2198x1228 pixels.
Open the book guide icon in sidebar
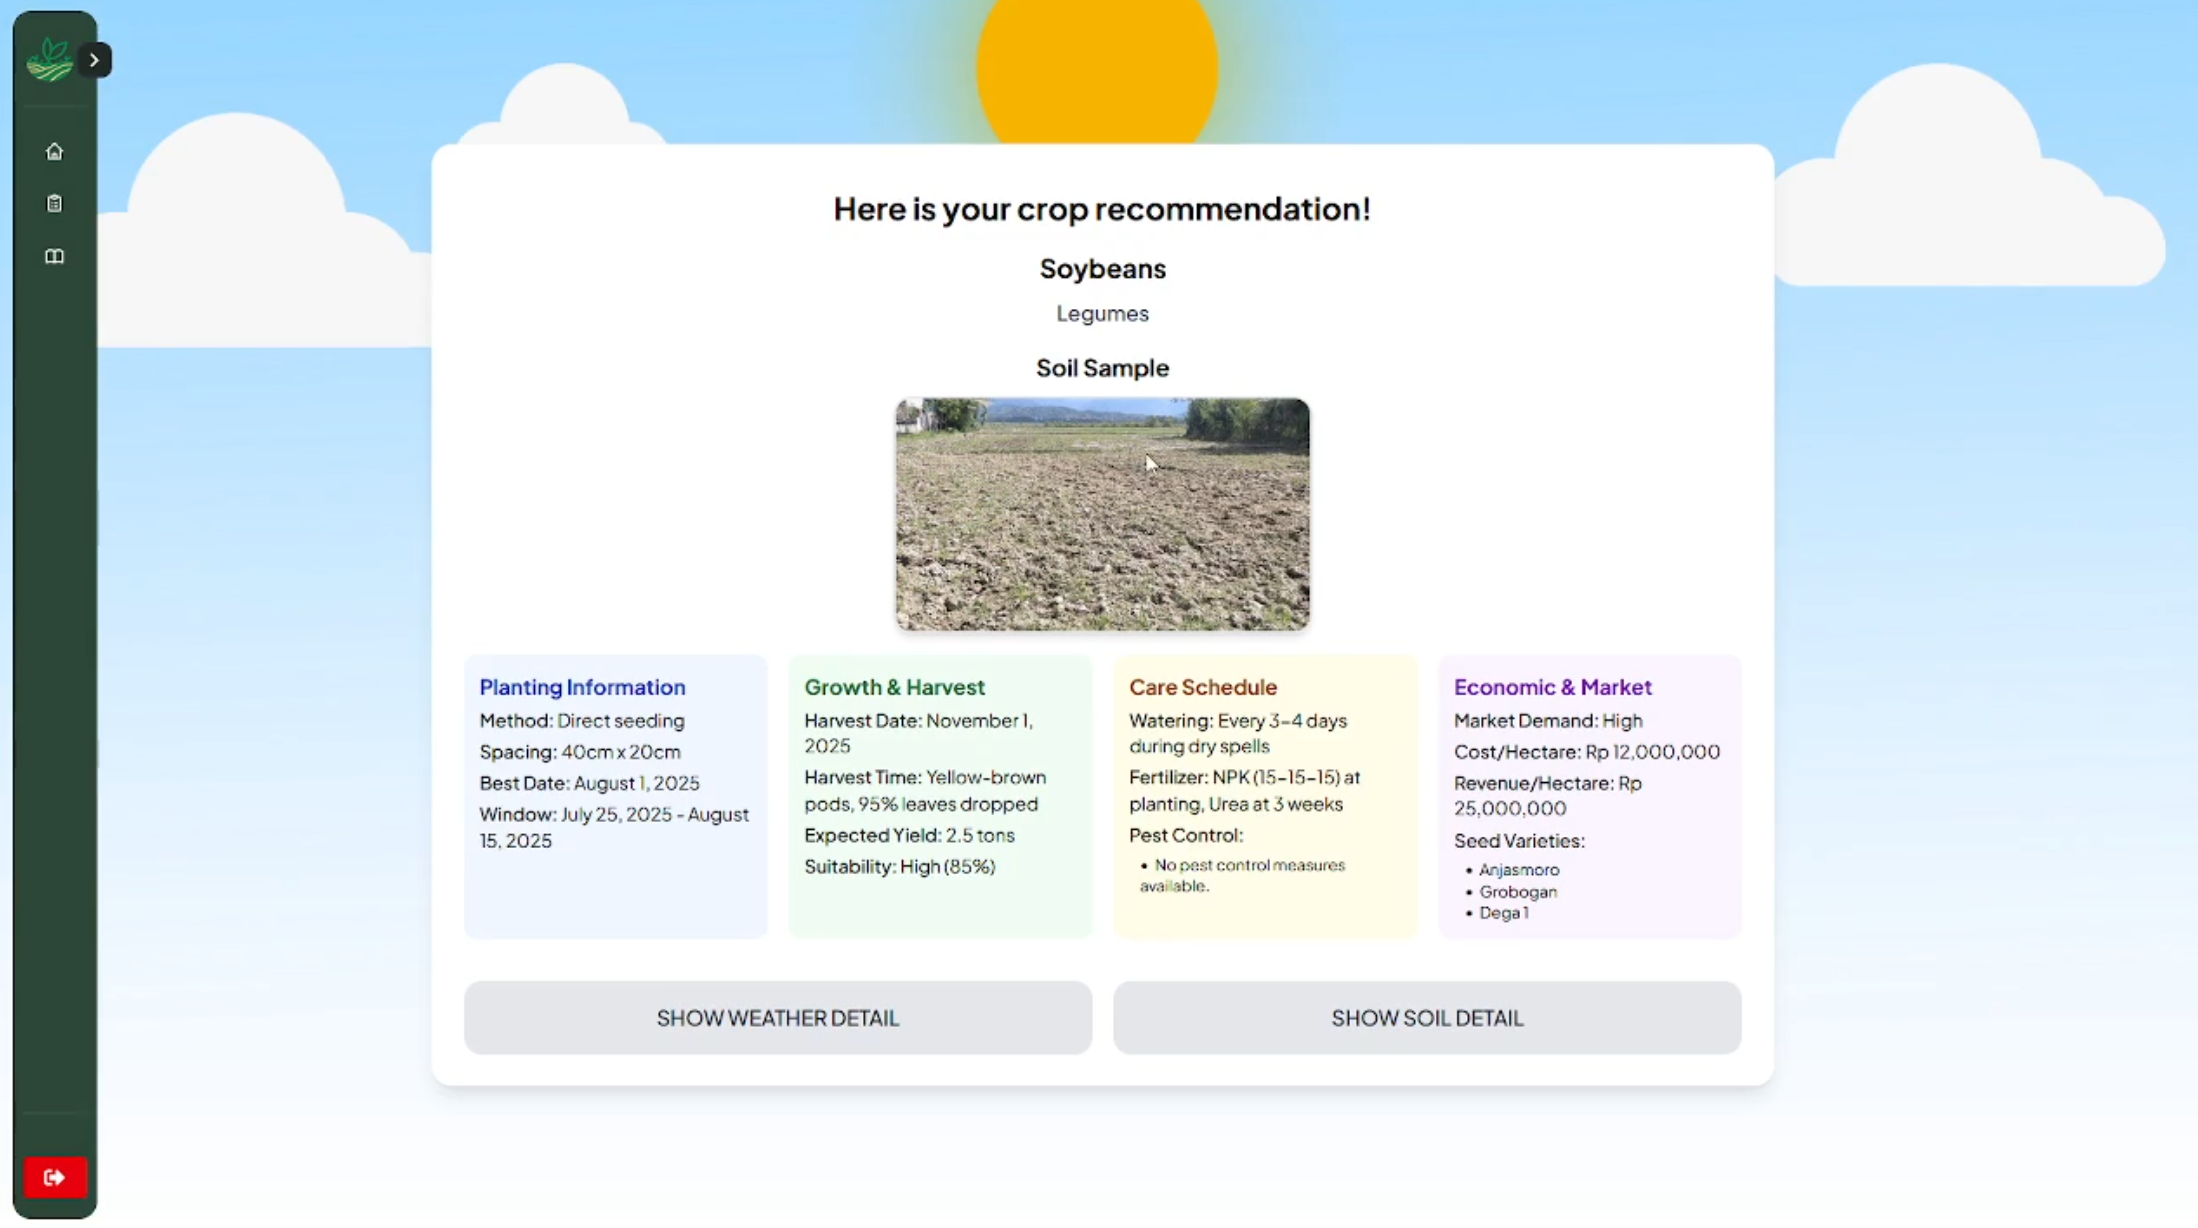(x=54, y=257)
